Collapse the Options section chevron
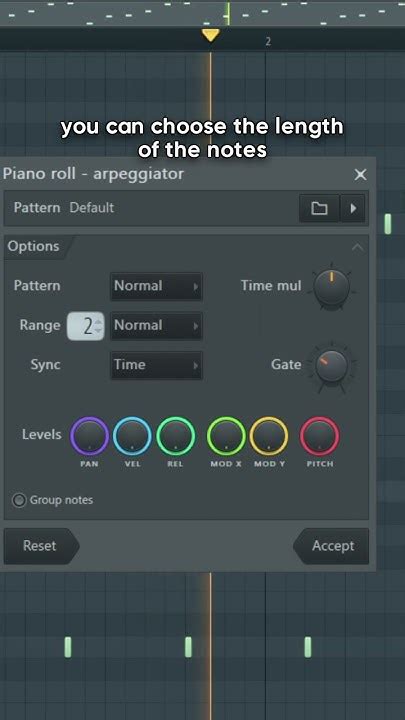The width and height of the screenshot is (405, 720). coord(357,248)
